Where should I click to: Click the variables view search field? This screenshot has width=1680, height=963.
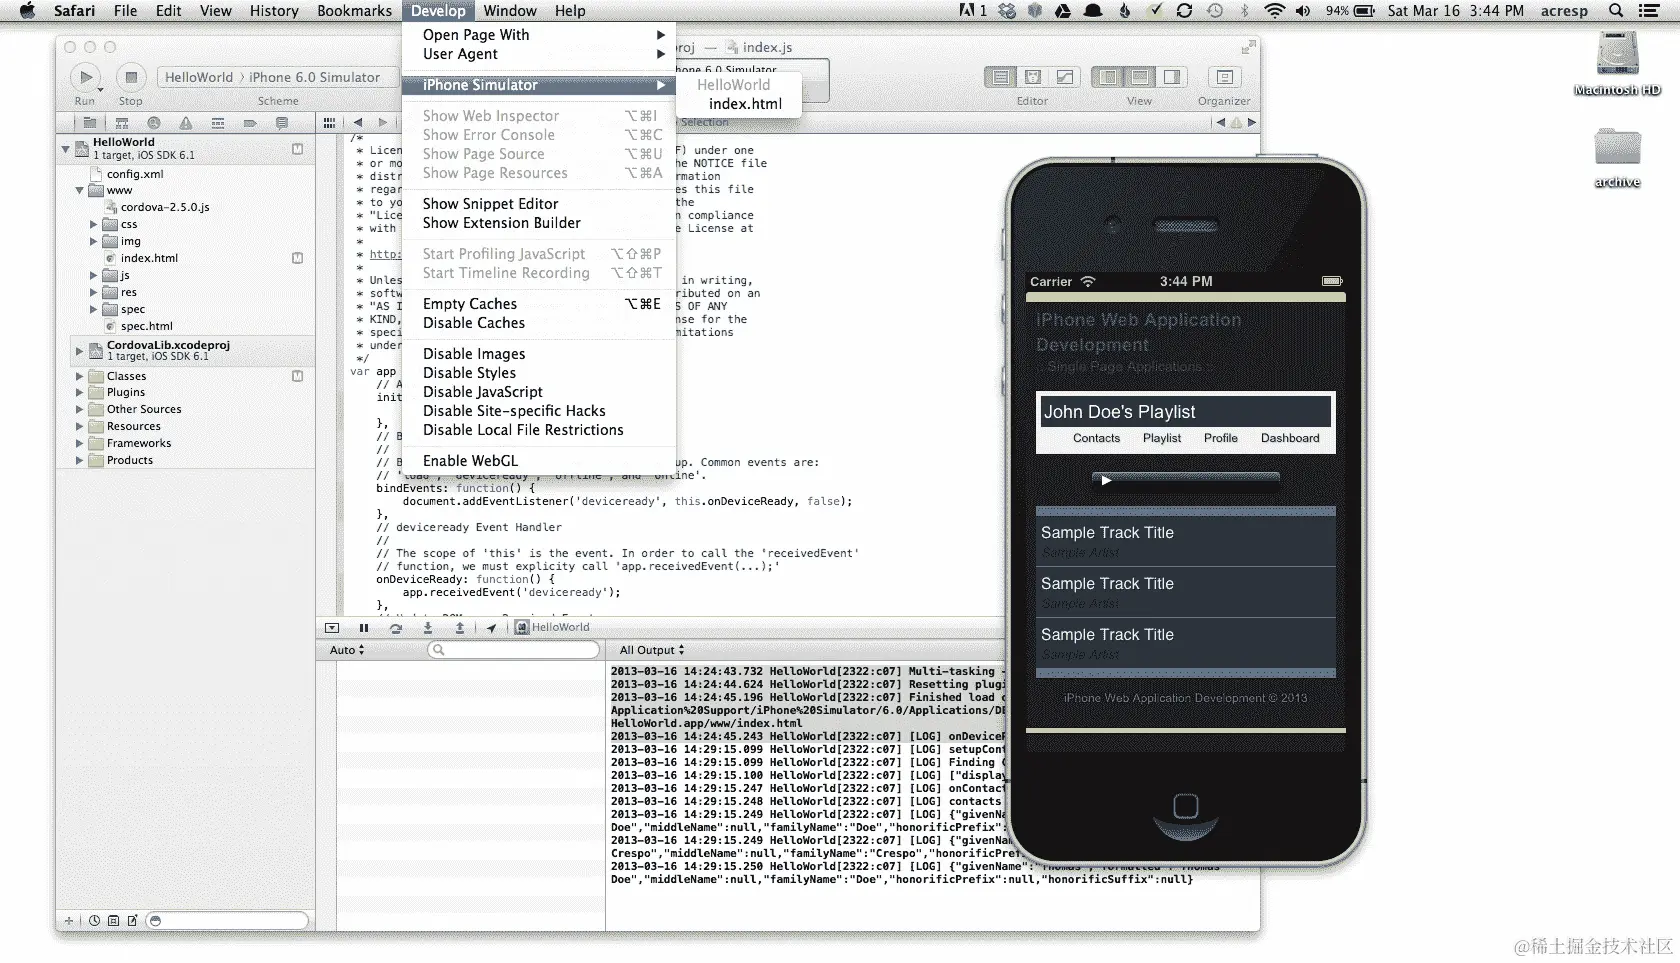(x=514, y=650)
